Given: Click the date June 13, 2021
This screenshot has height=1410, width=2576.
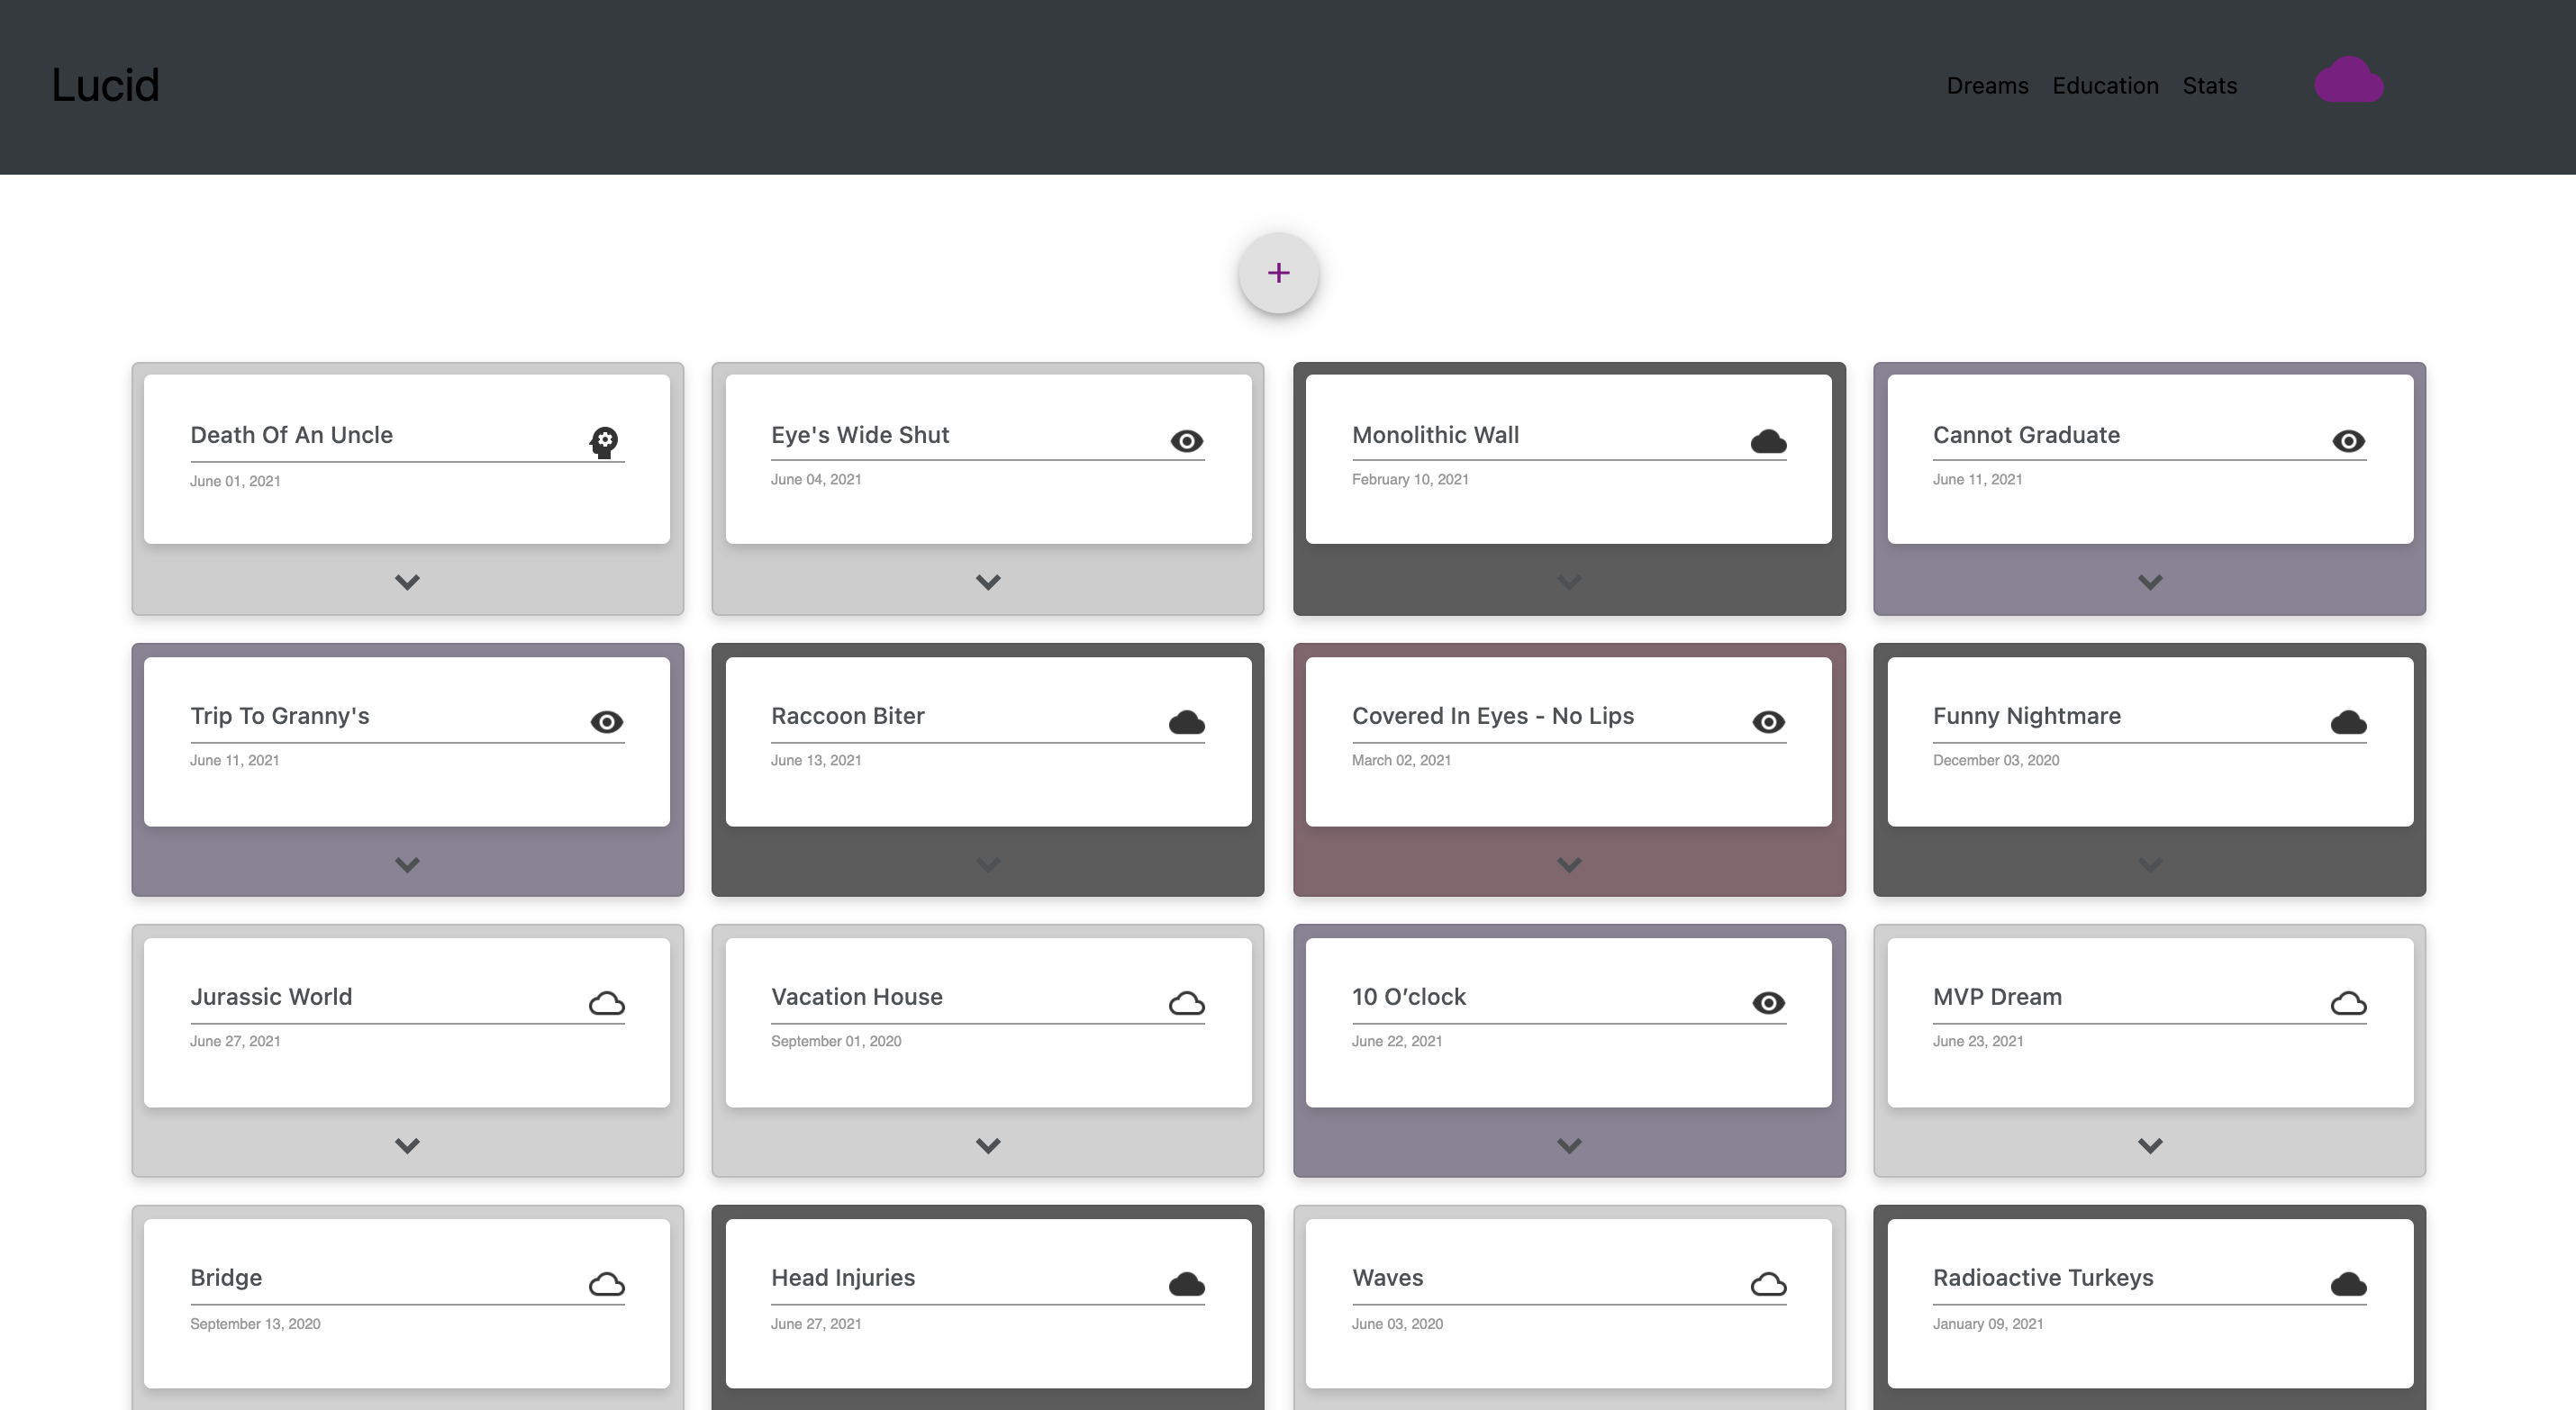Looking at the screenshot, I should (816, 761).
